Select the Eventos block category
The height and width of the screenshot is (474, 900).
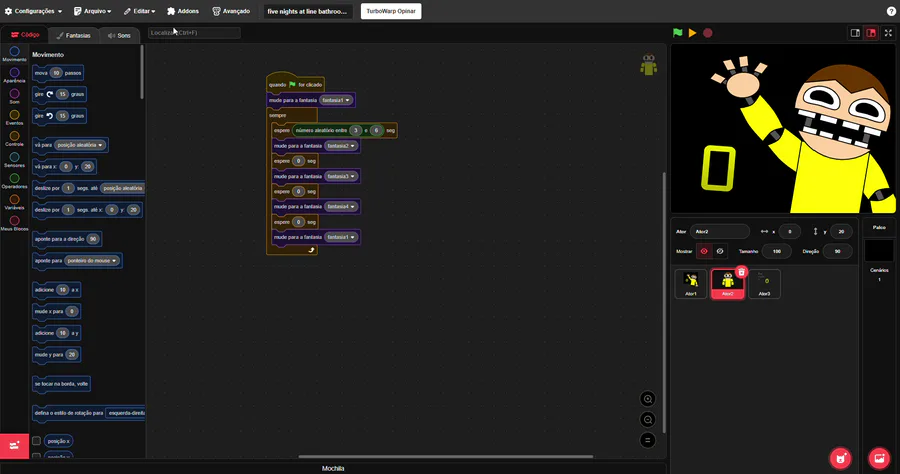pos(14,118)
